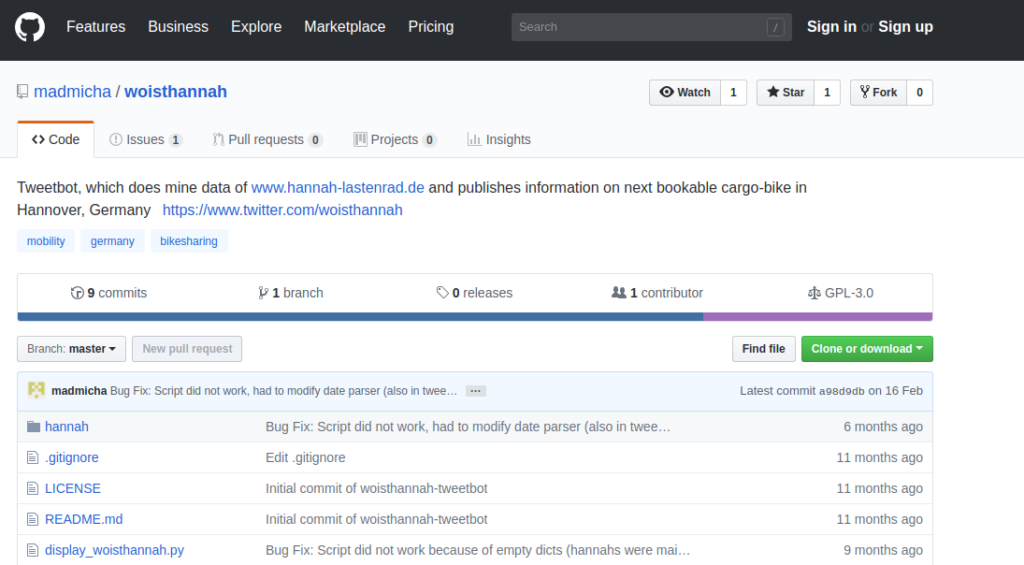The width and height of the screenshot is (1024, 565).
Task: Open madmicha author link in commit row
Action: point(79,391)
